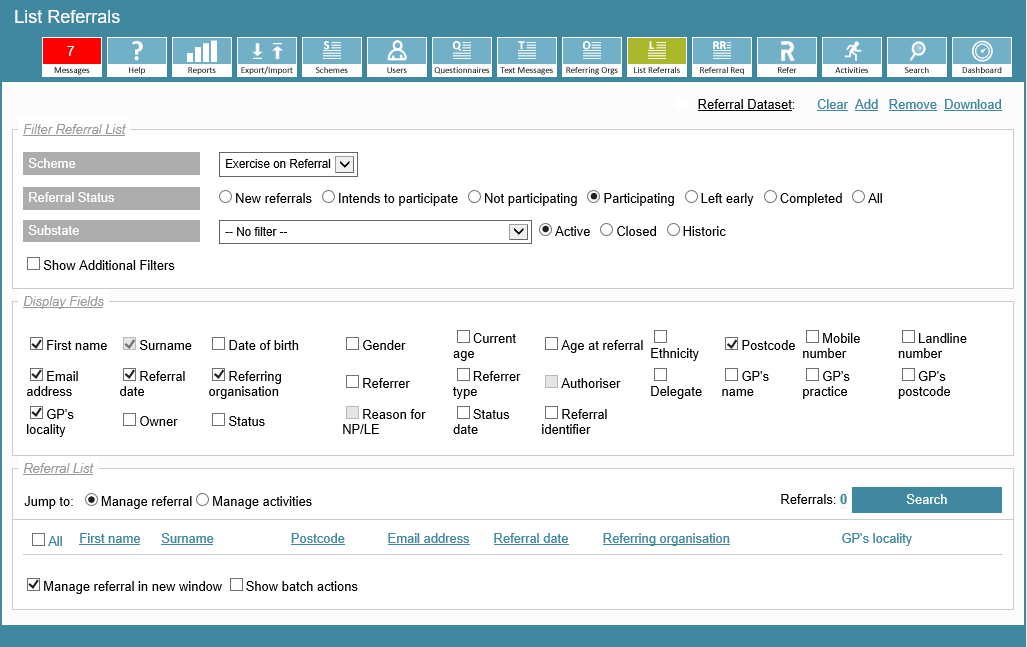Tick the Referrer type checkbox
This screenshot has width=1027, height=647.
pos(463,375)
